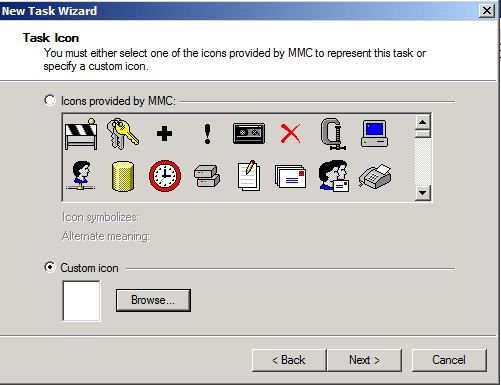Screen dimensions: 501x385
Task: Pick the red clock icon
Action: click(x=165, y=176)
